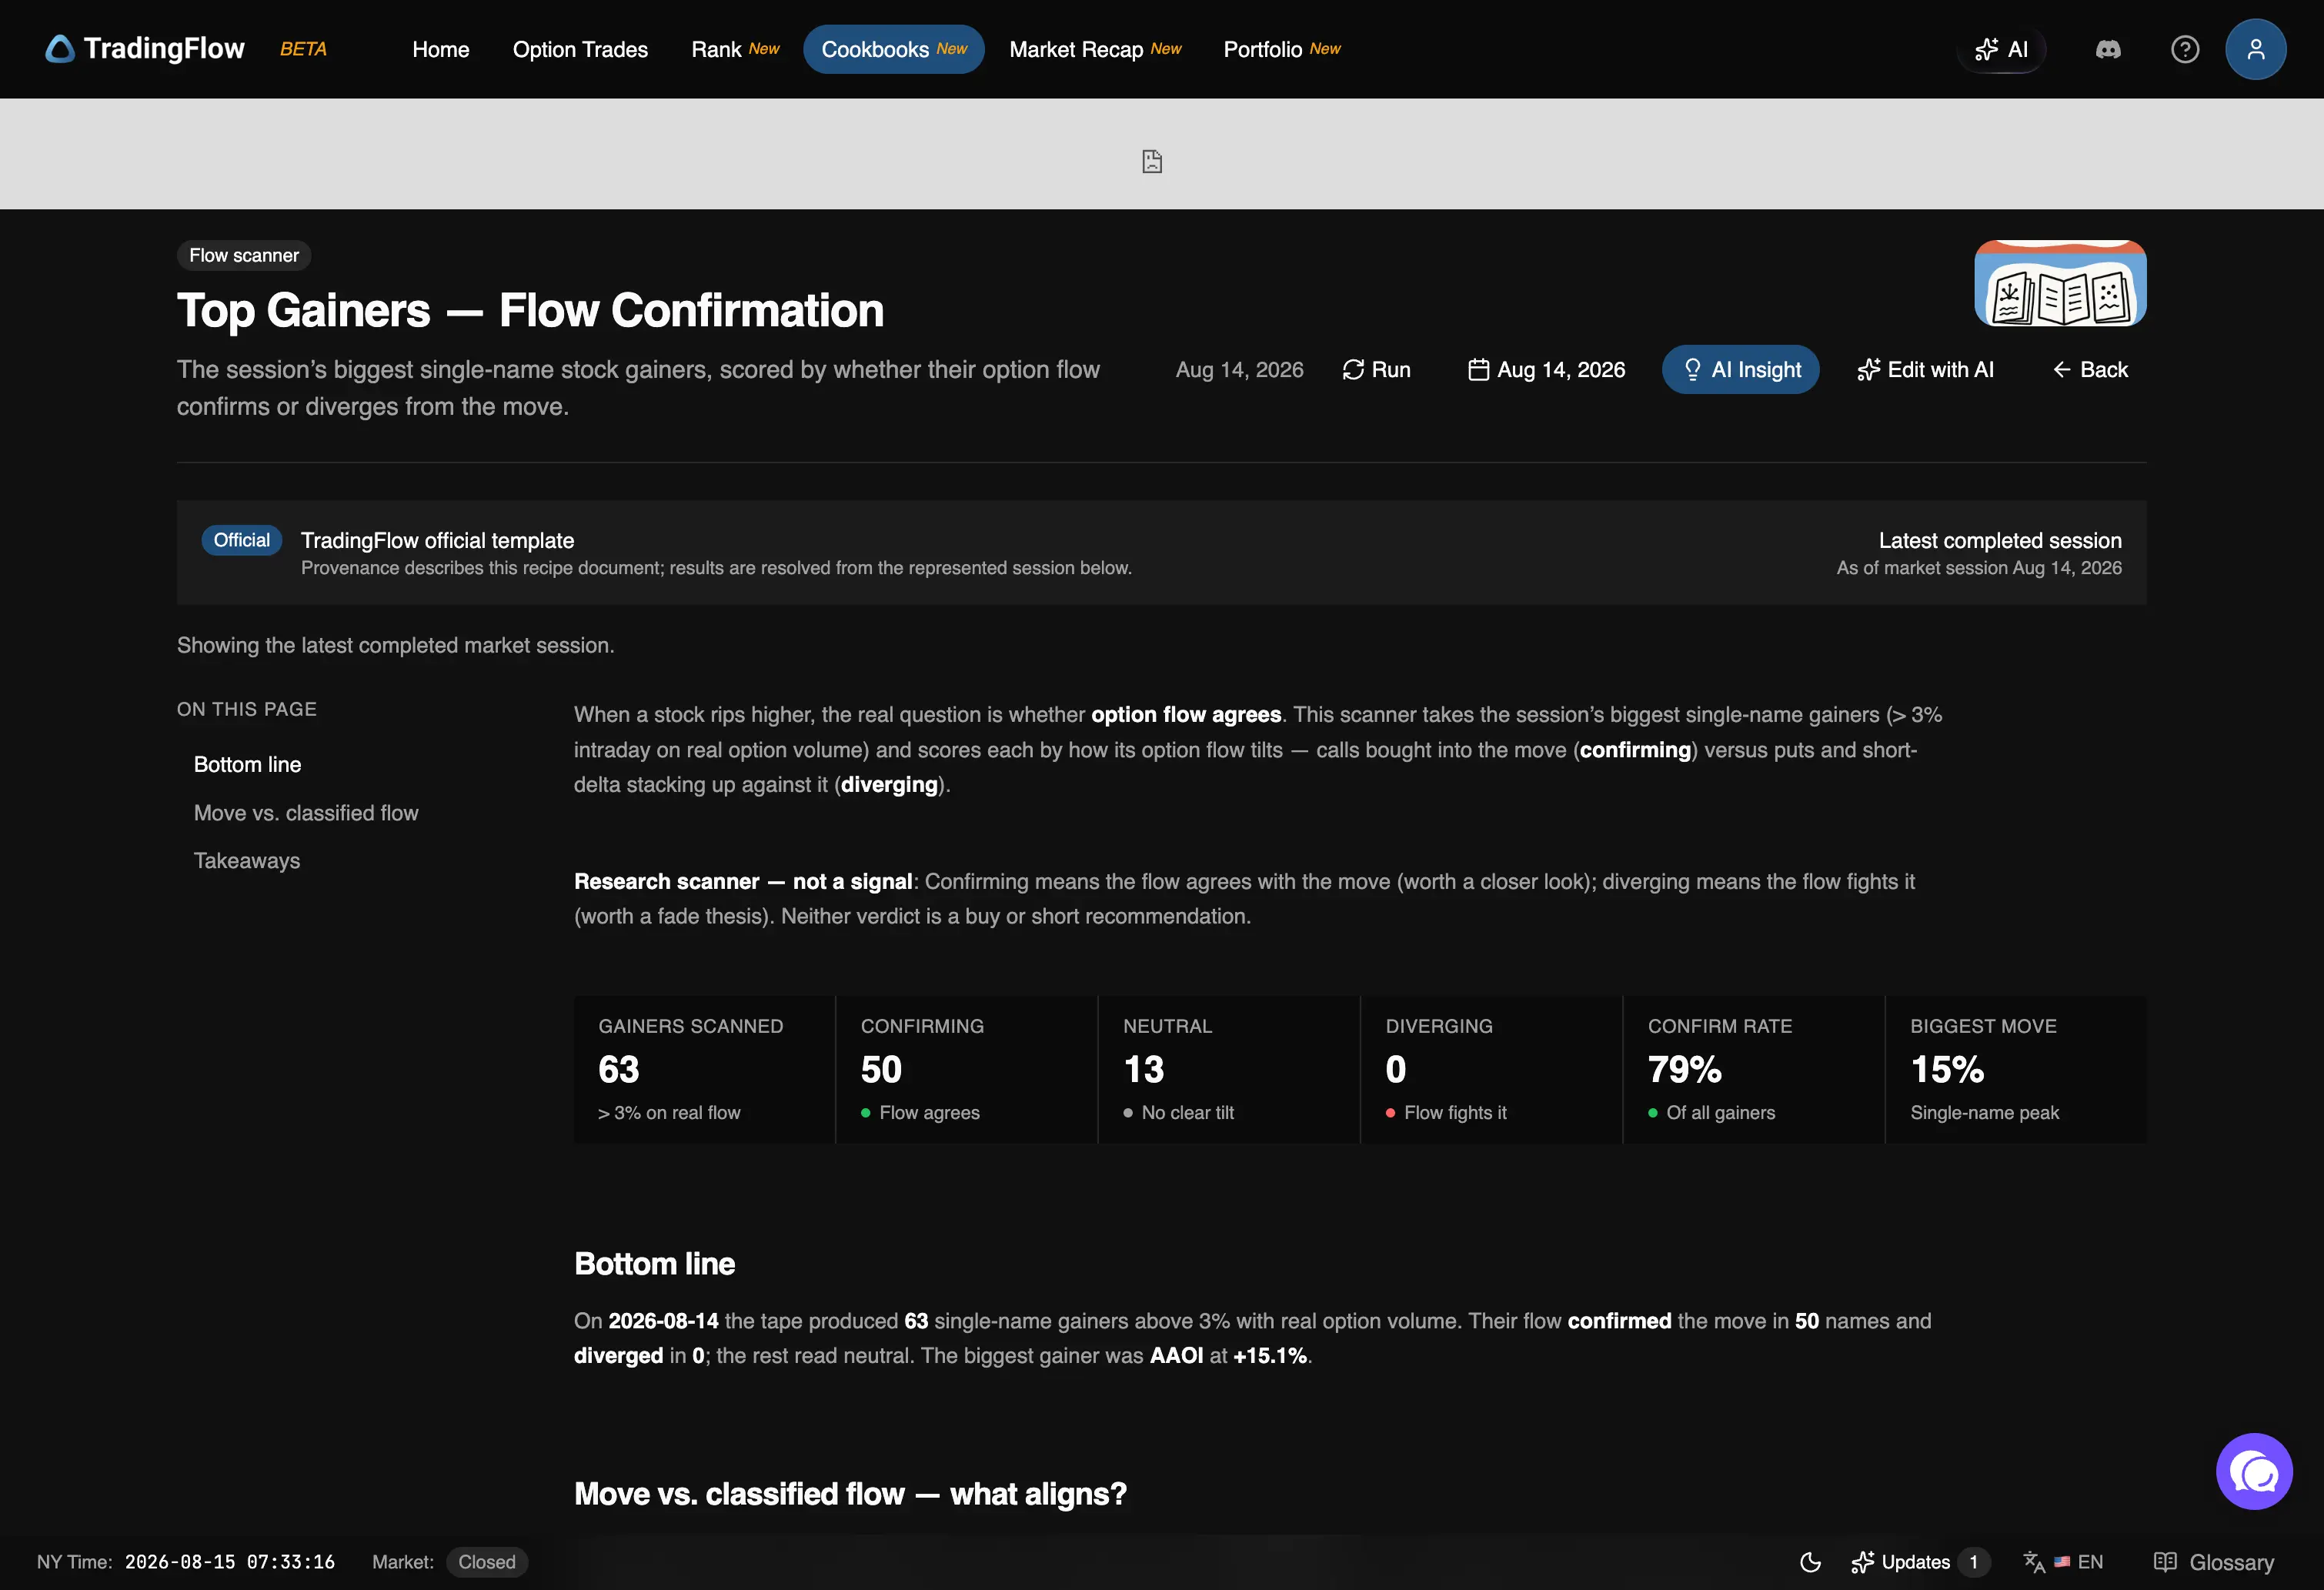Click the broken image icon in banner
2324x1590 pixels.
pyautogui.click(x=1152, y=161)
